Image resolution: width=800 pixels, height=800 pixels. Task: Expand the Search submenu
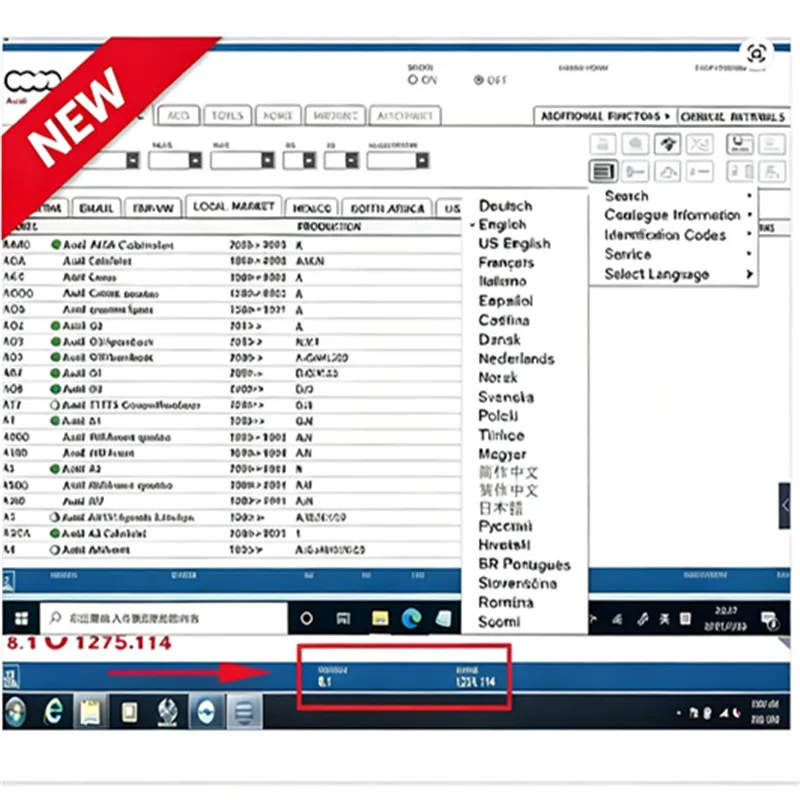[673, 196]
